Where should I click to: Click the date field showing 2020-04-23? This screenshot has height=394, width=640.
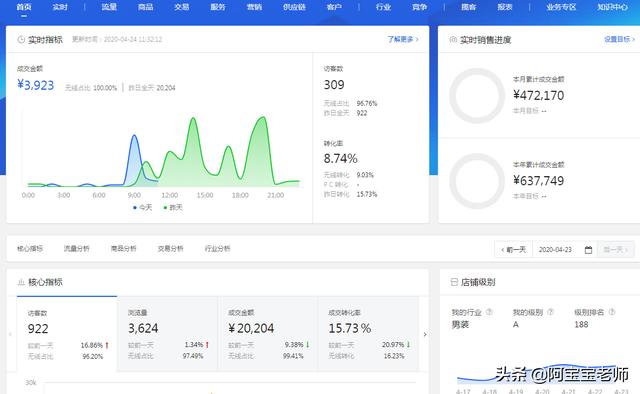(555, 249)
